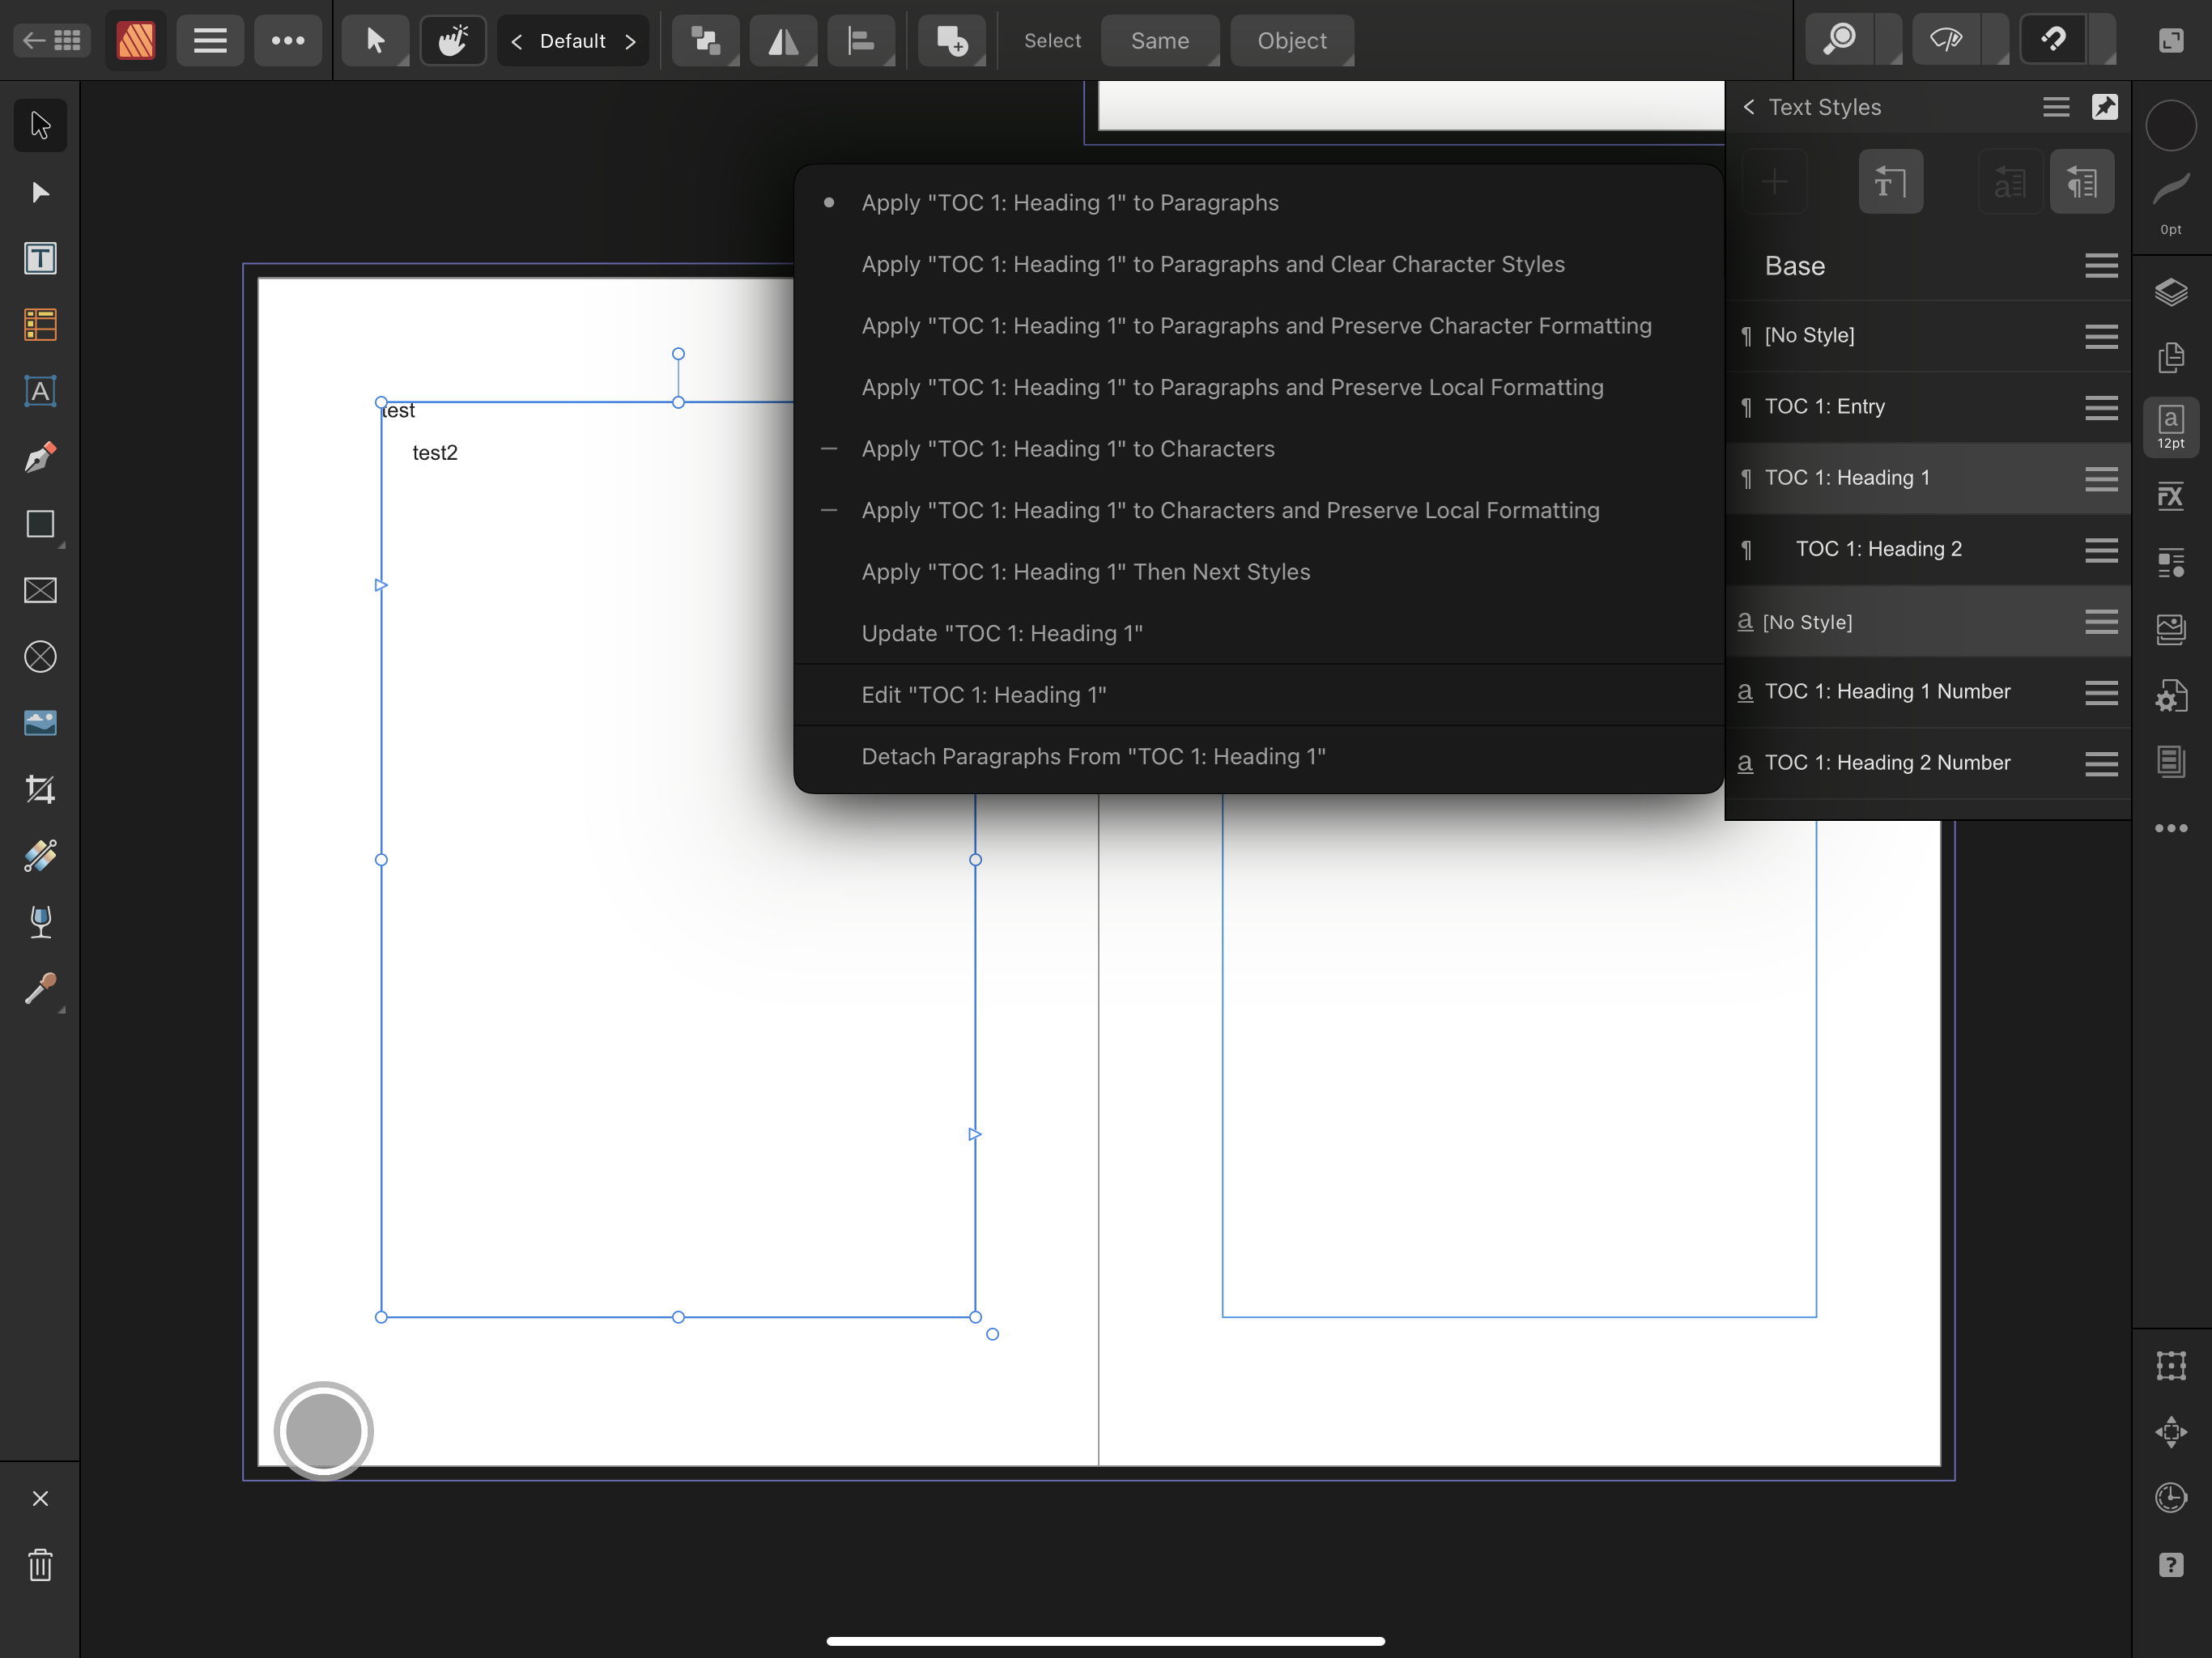Select the TOC 1: Heading 1 Number style
This screenshot has height=1658, width=2212.
[x=1928, y=692]
